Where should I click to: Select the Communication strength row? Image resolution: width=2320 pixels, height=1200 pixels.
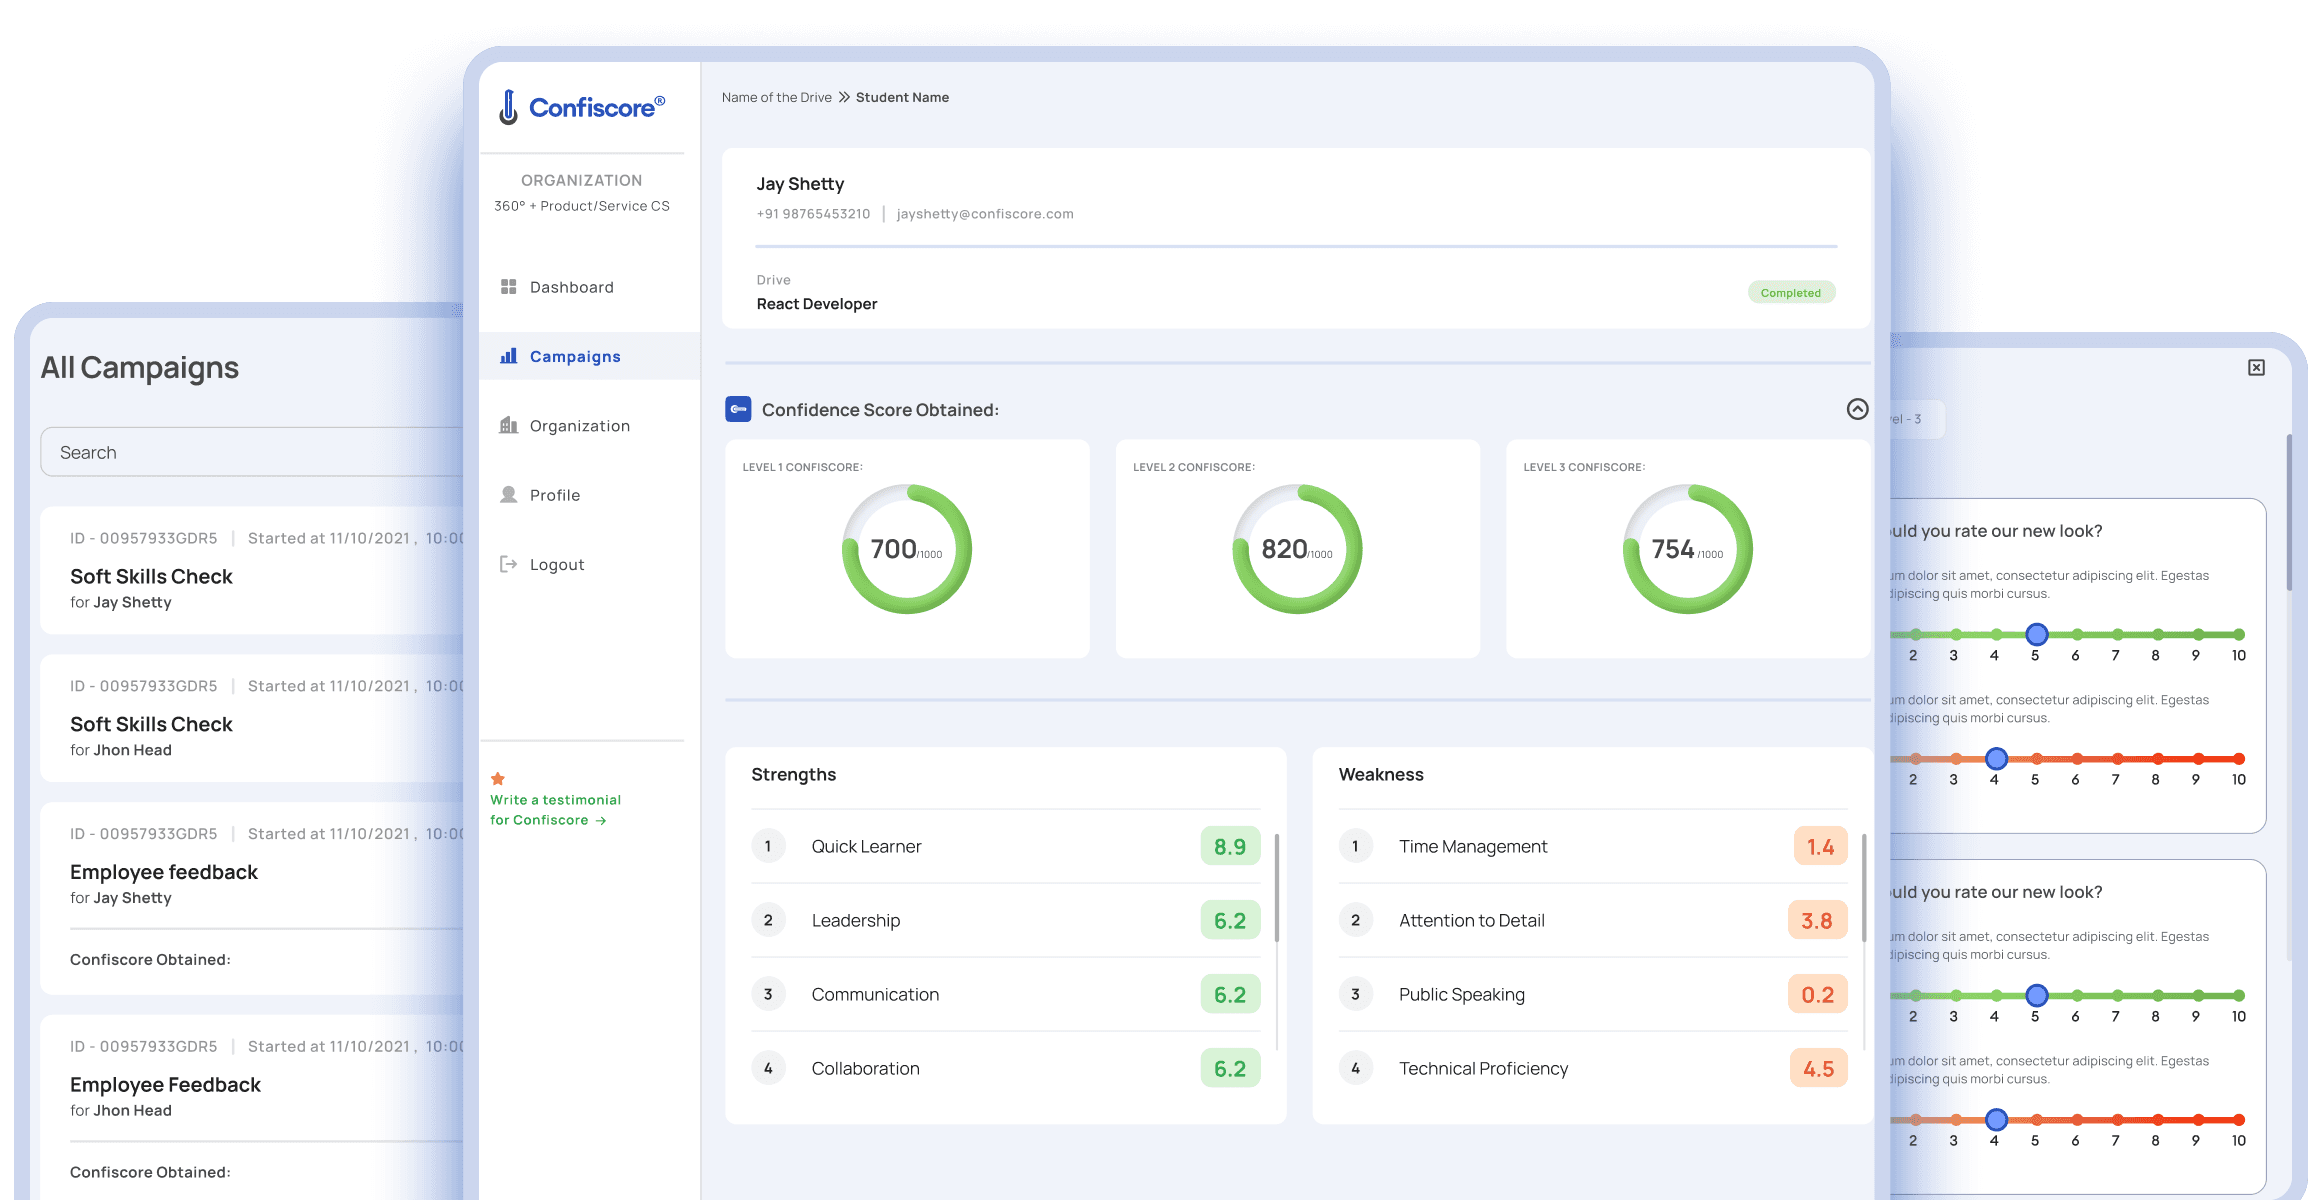click(1006, 994)
